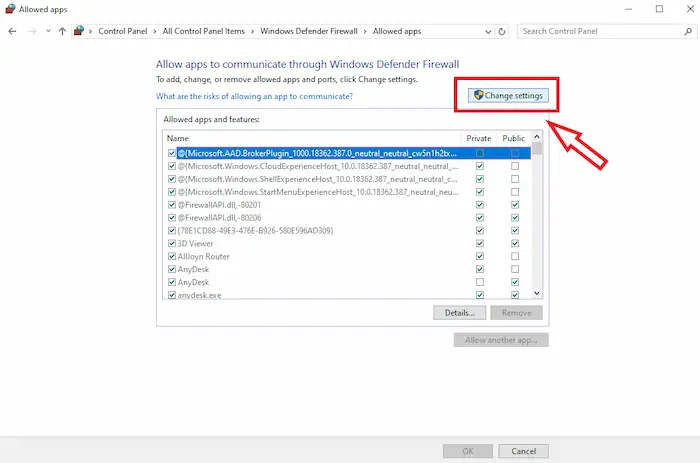Screen dimensions: 700x463
Task: Go up one level with Up arrow
Action: pyautogui.click(x=62, y=31)
